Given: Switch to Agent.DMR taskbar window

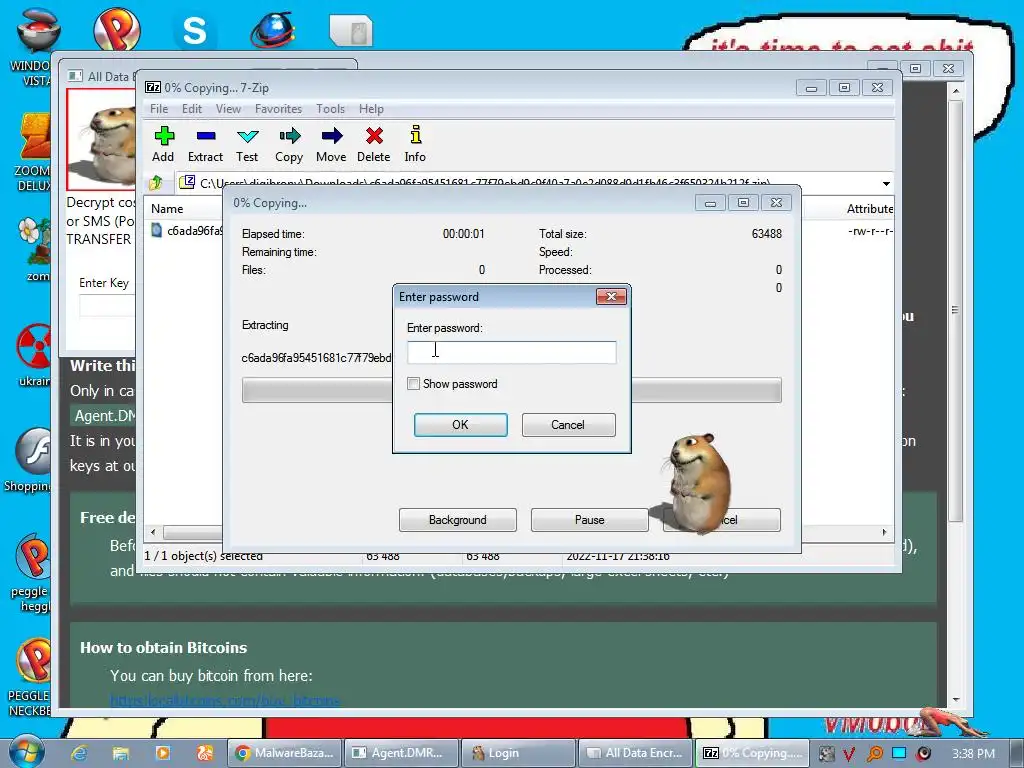Looking at the screenshot, I should point(401,753).
